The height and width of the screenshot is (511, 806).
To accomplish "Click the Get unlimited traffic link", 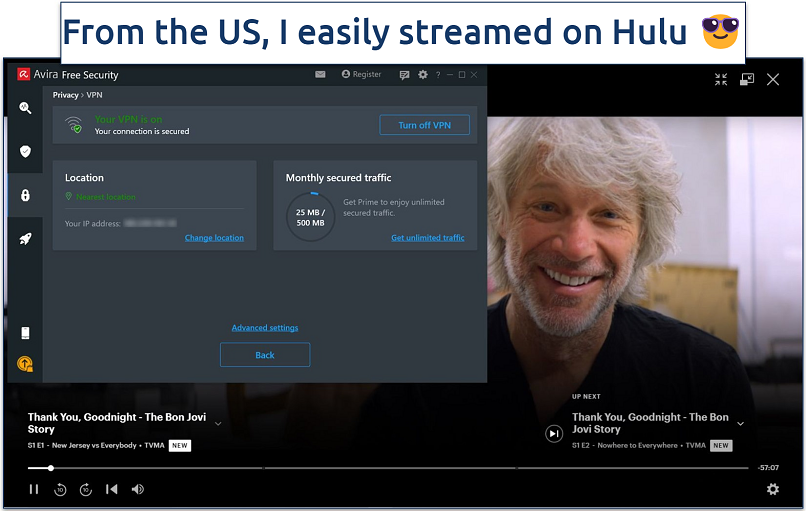I will (427, 238).
